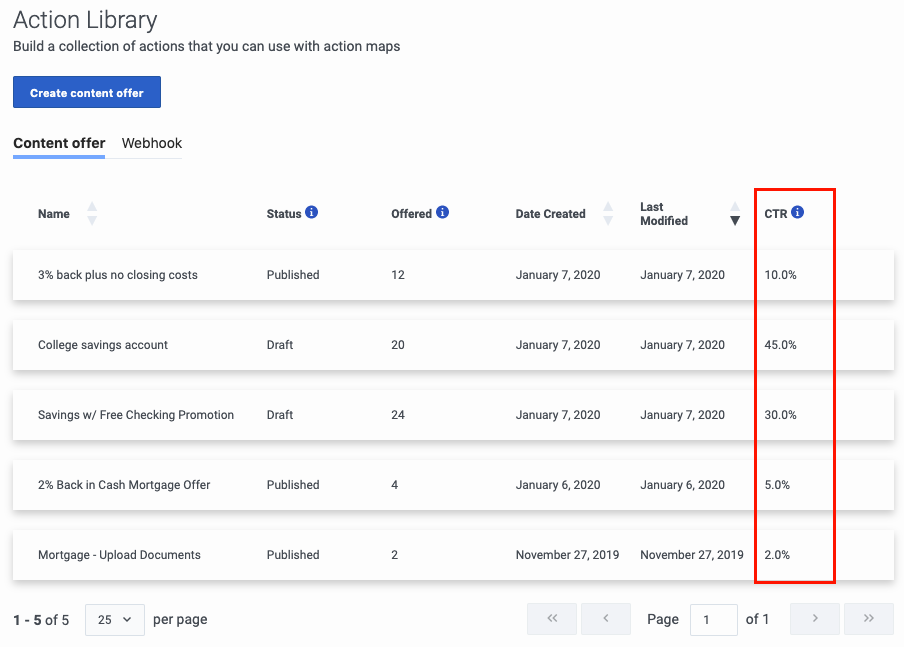Click Published status of Mortgage - Upload Documents
Screen dimensions: 904x647
click(293, 555)
